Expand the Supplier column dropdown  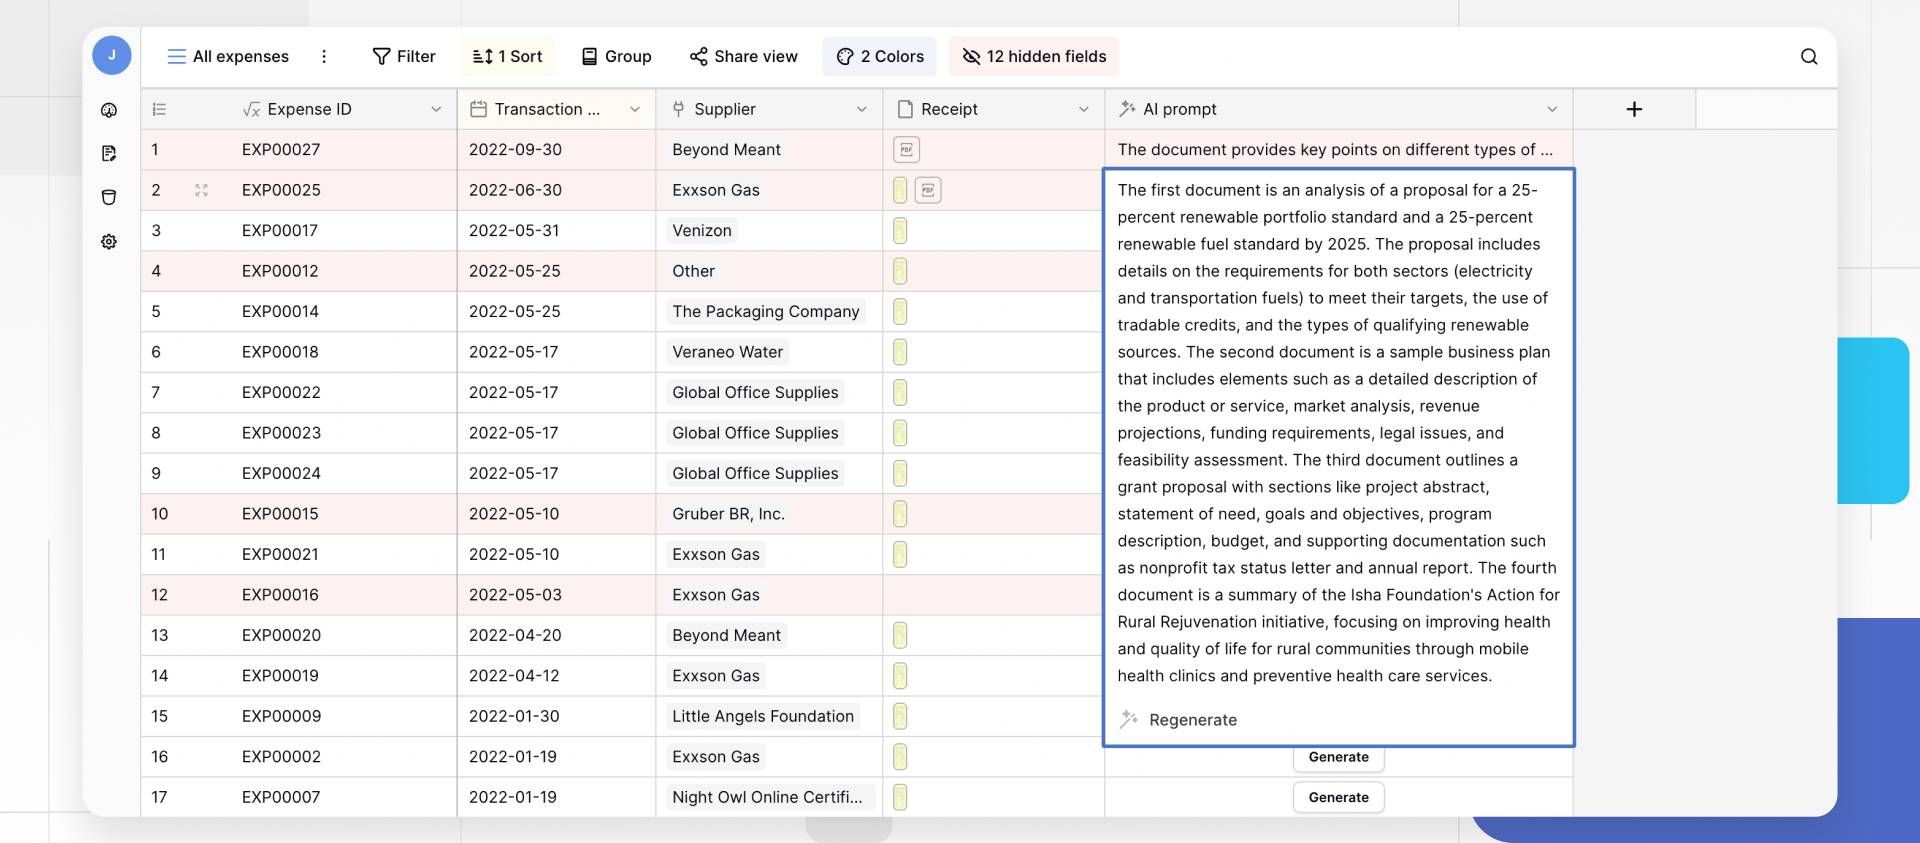tap(861, 109)
